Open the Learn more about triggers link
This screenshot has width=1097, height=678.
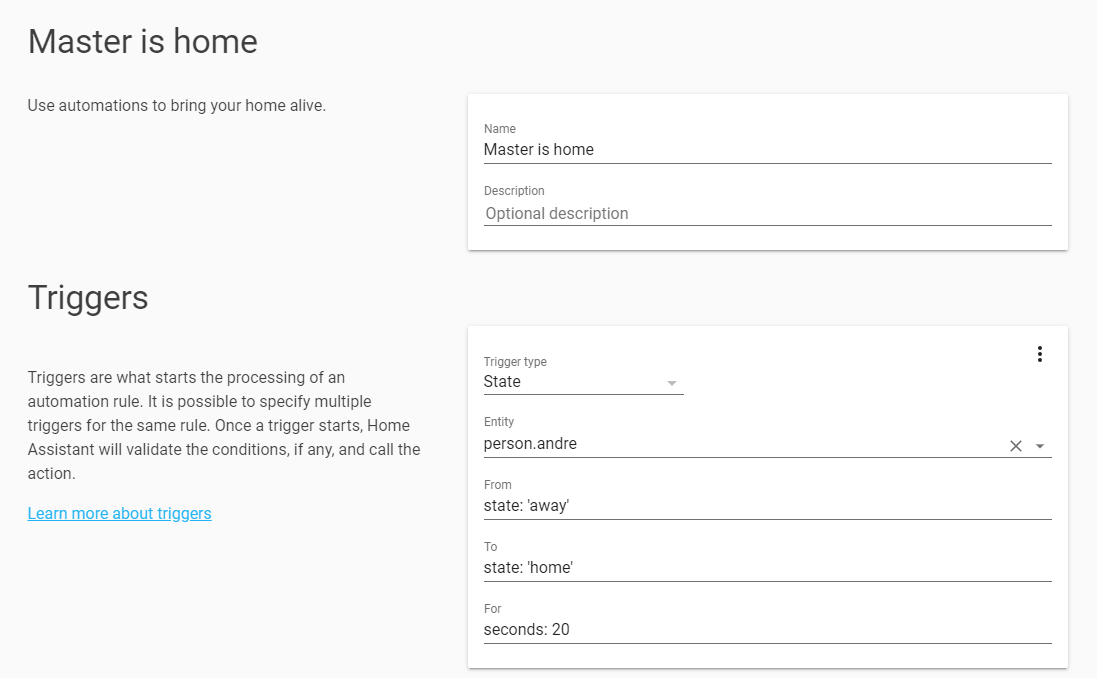120,513
